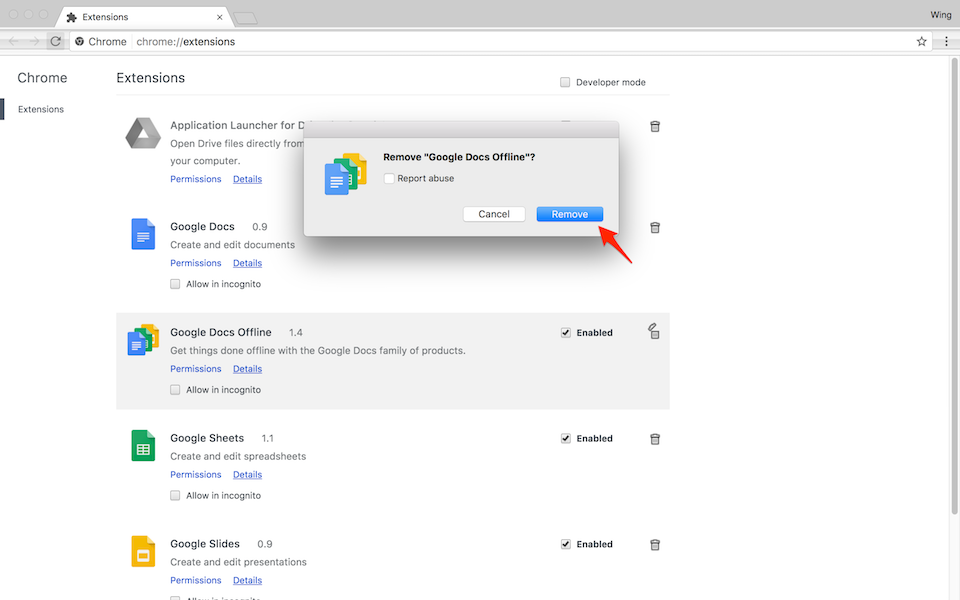Click the Wing profile name
This screenshot has width=960, height=600.
(x=940, y=15)
